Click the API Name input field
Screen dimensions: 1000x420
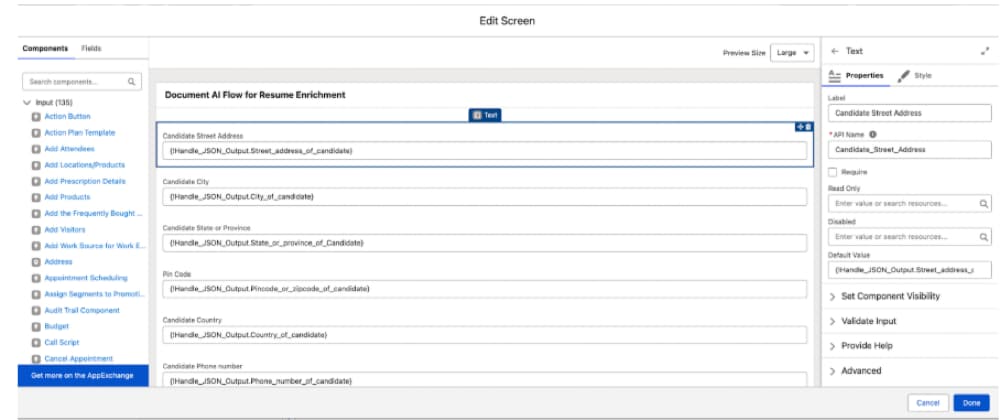[909, 150]
